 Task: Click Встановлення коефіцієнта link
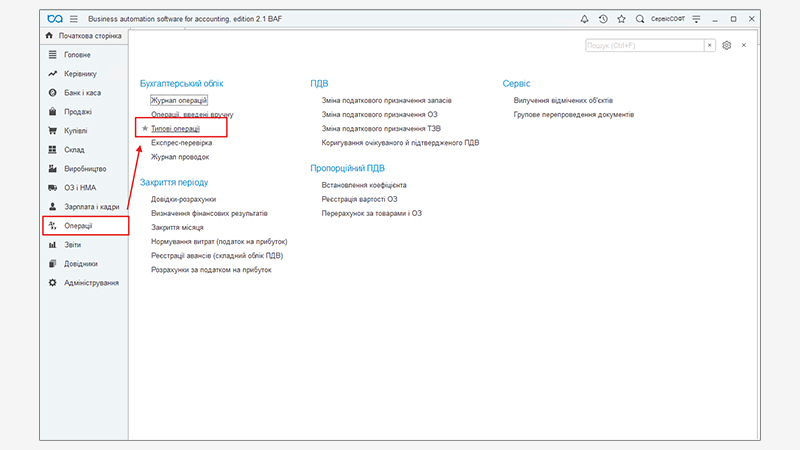[x=364, y=185]
